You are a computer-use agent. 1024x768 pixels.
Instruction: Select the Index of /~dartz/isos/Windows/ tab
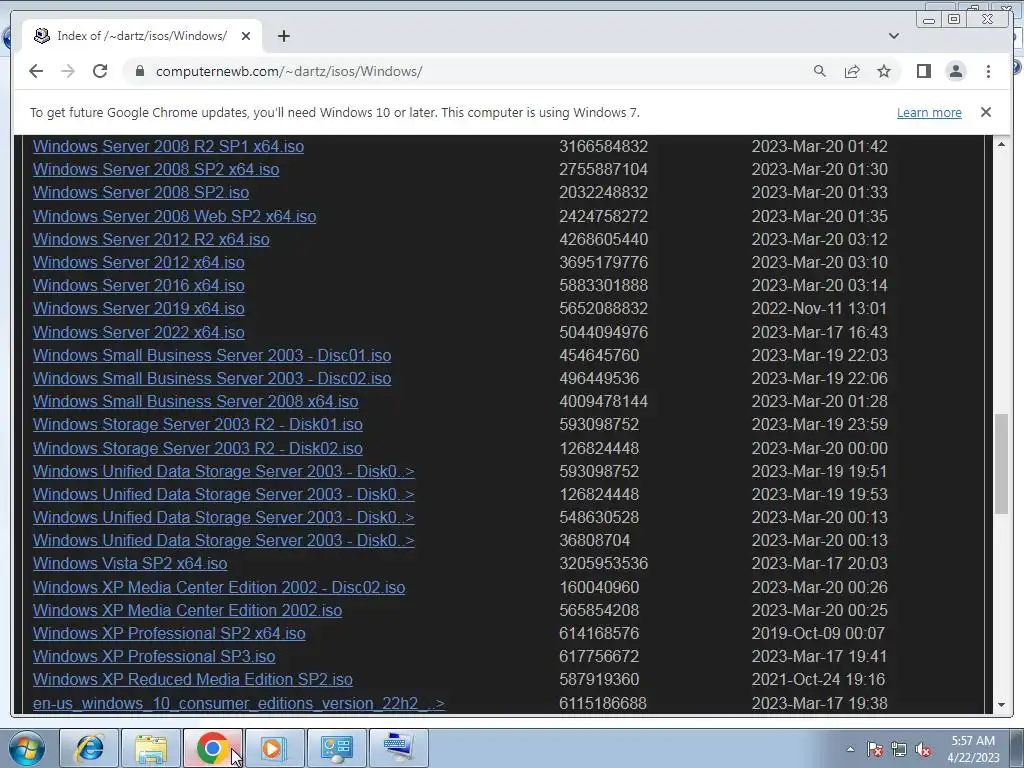coord(142,36)
